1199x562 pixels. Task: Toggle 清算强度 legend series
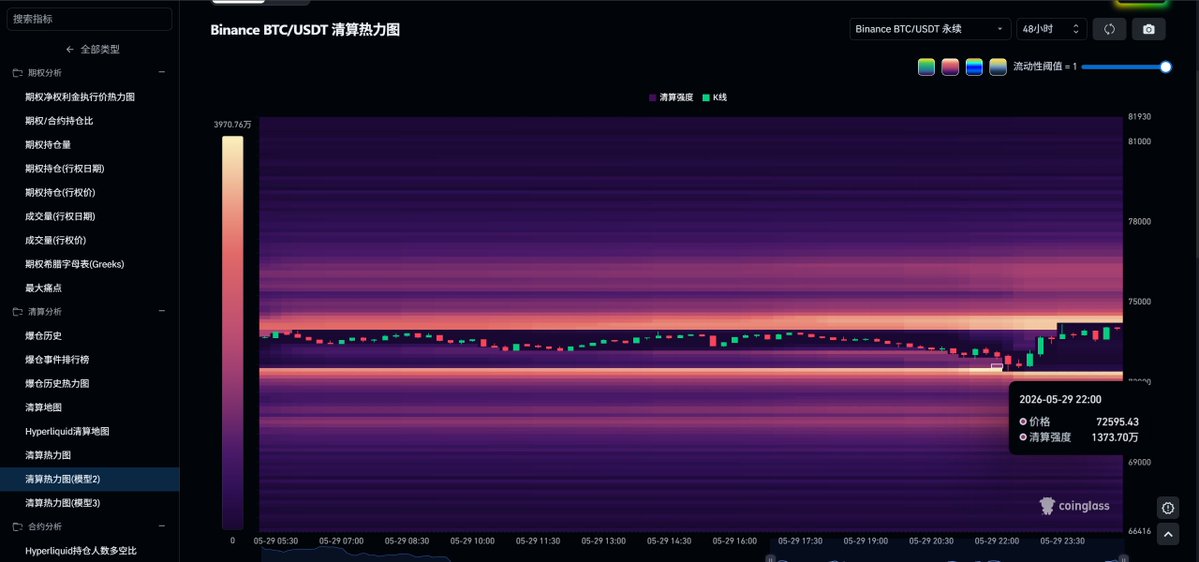tap(671, 98)
